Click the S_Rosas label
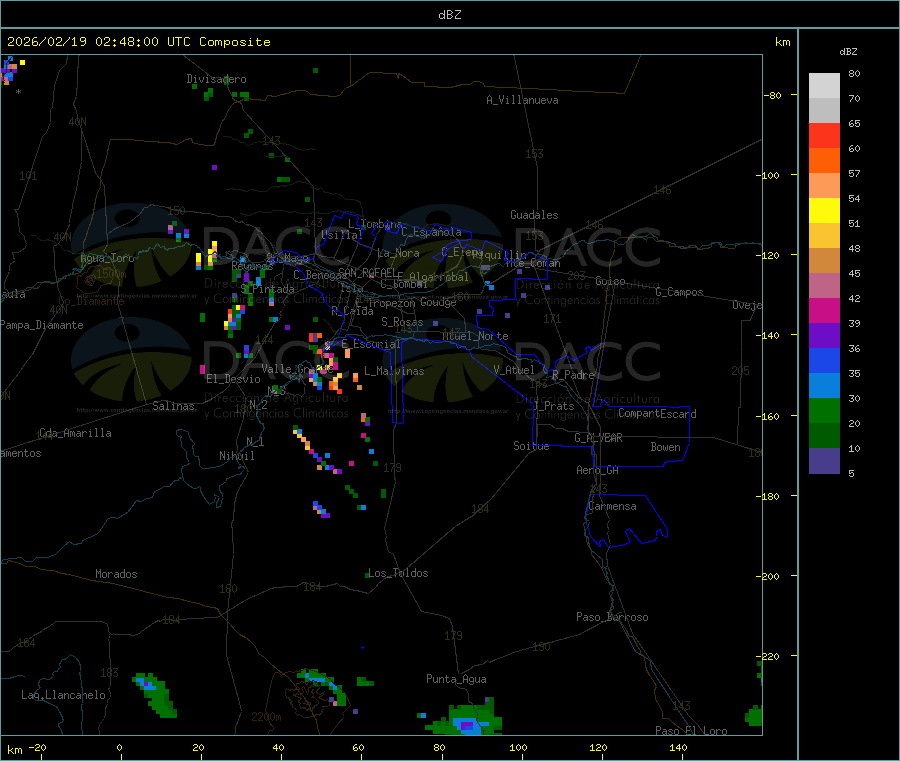Viewport: 900px width, 761px height. 402,322
